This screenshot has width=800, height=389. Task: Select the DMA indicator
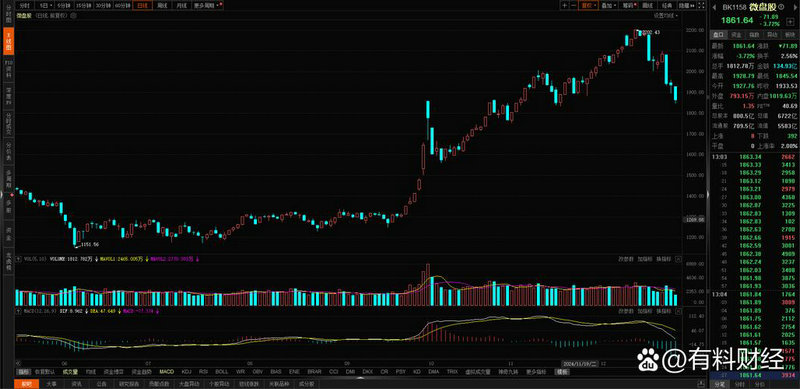434,372
